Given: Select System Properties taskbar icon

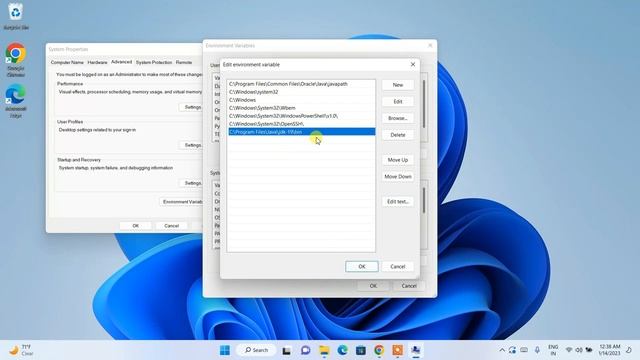Looking at the screenshot, I should (416, 350).
